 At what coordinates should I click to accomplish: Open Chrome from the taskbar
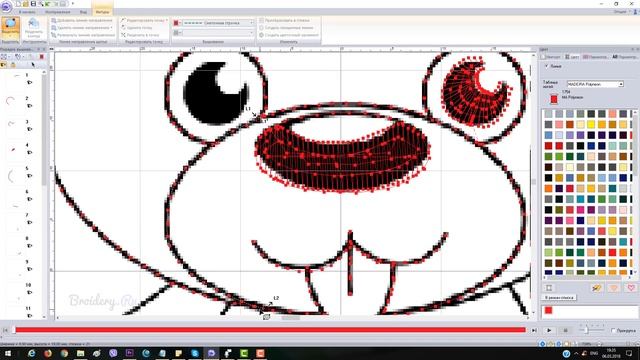click(64, 353)
